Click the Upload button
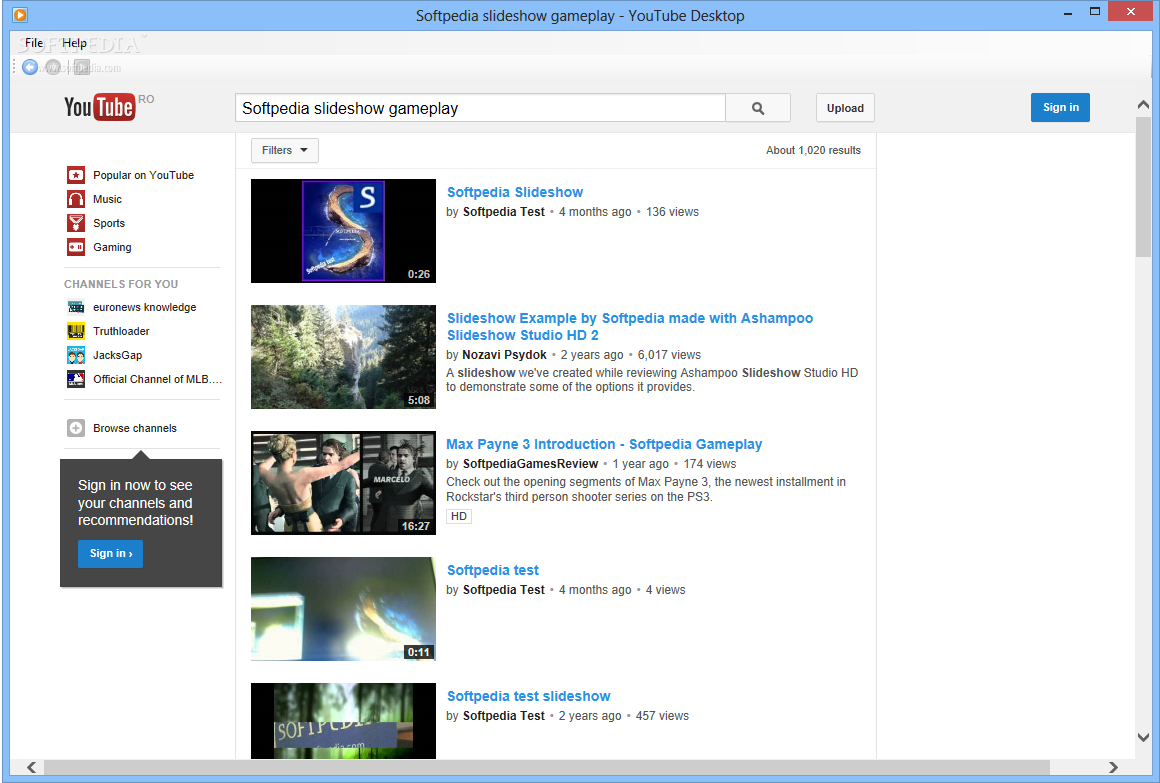Image resolution: width=1160 pixels, height=783 pixels. click(x=846, y=108)
